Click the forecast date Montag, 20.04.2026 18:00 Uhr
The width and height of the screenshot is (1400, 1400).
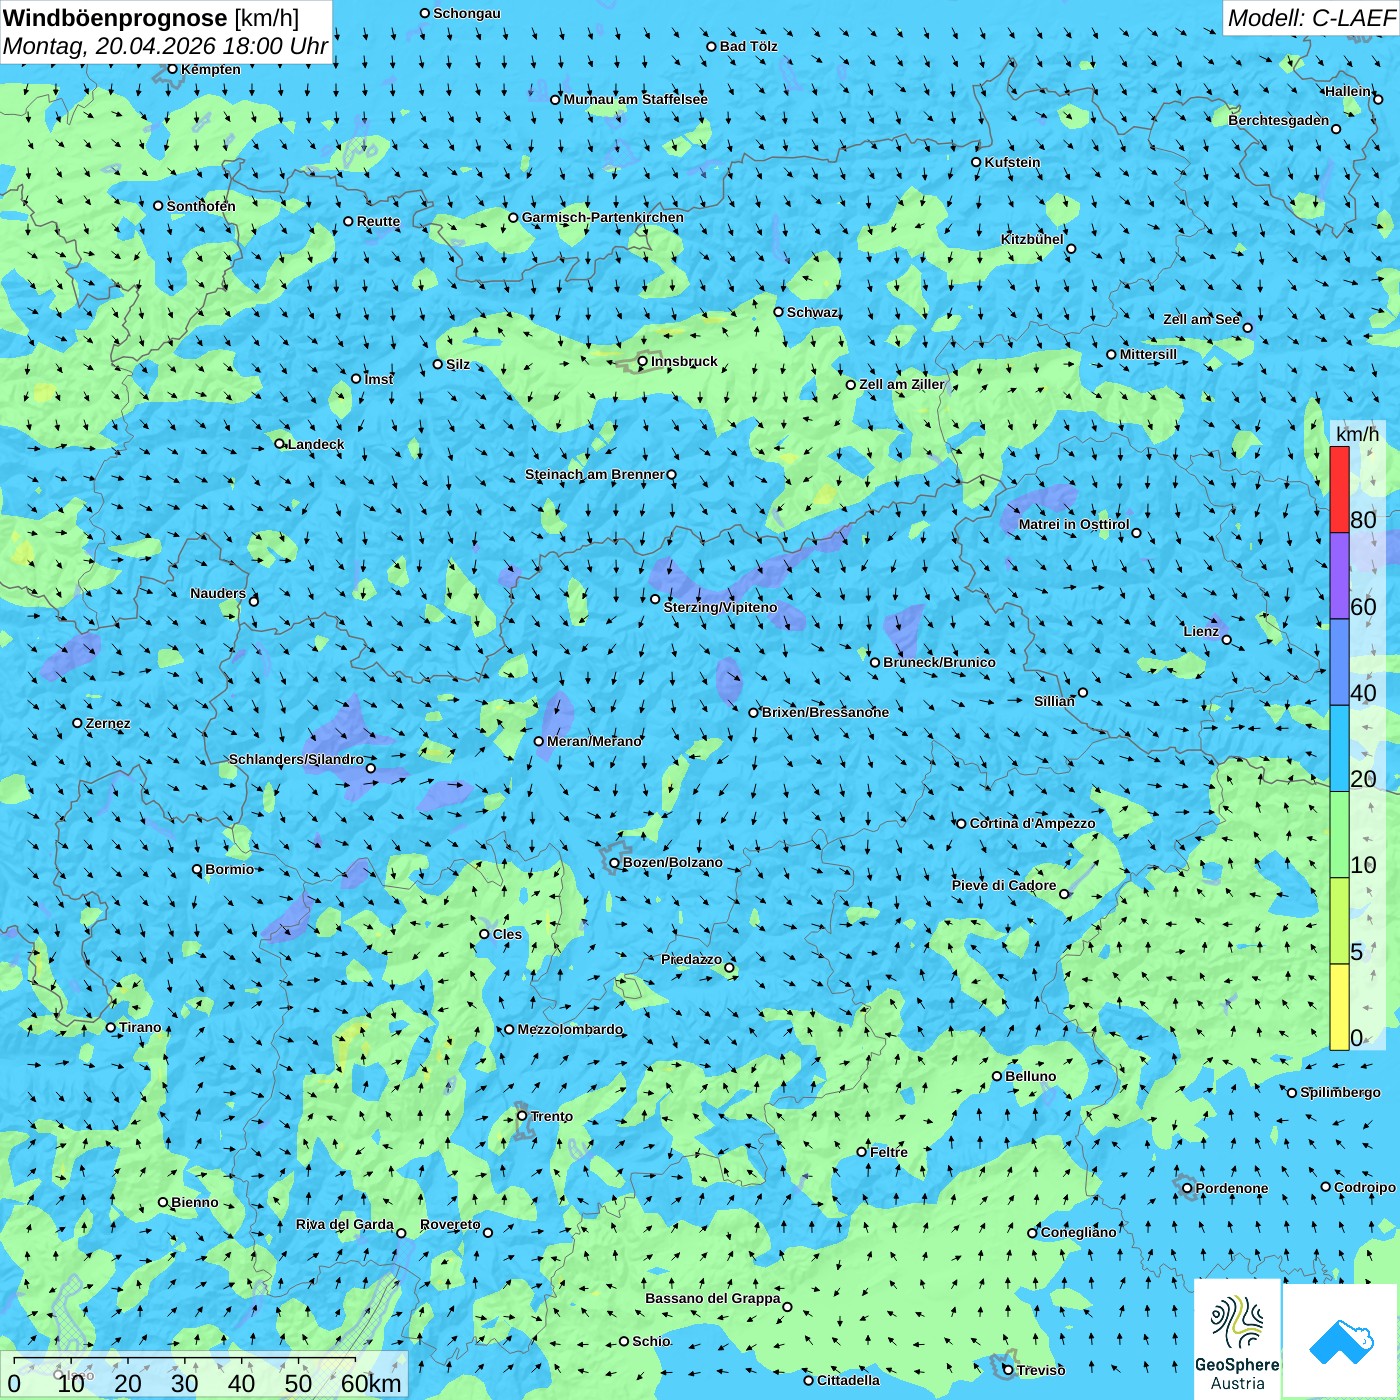[x=166, y=46]
